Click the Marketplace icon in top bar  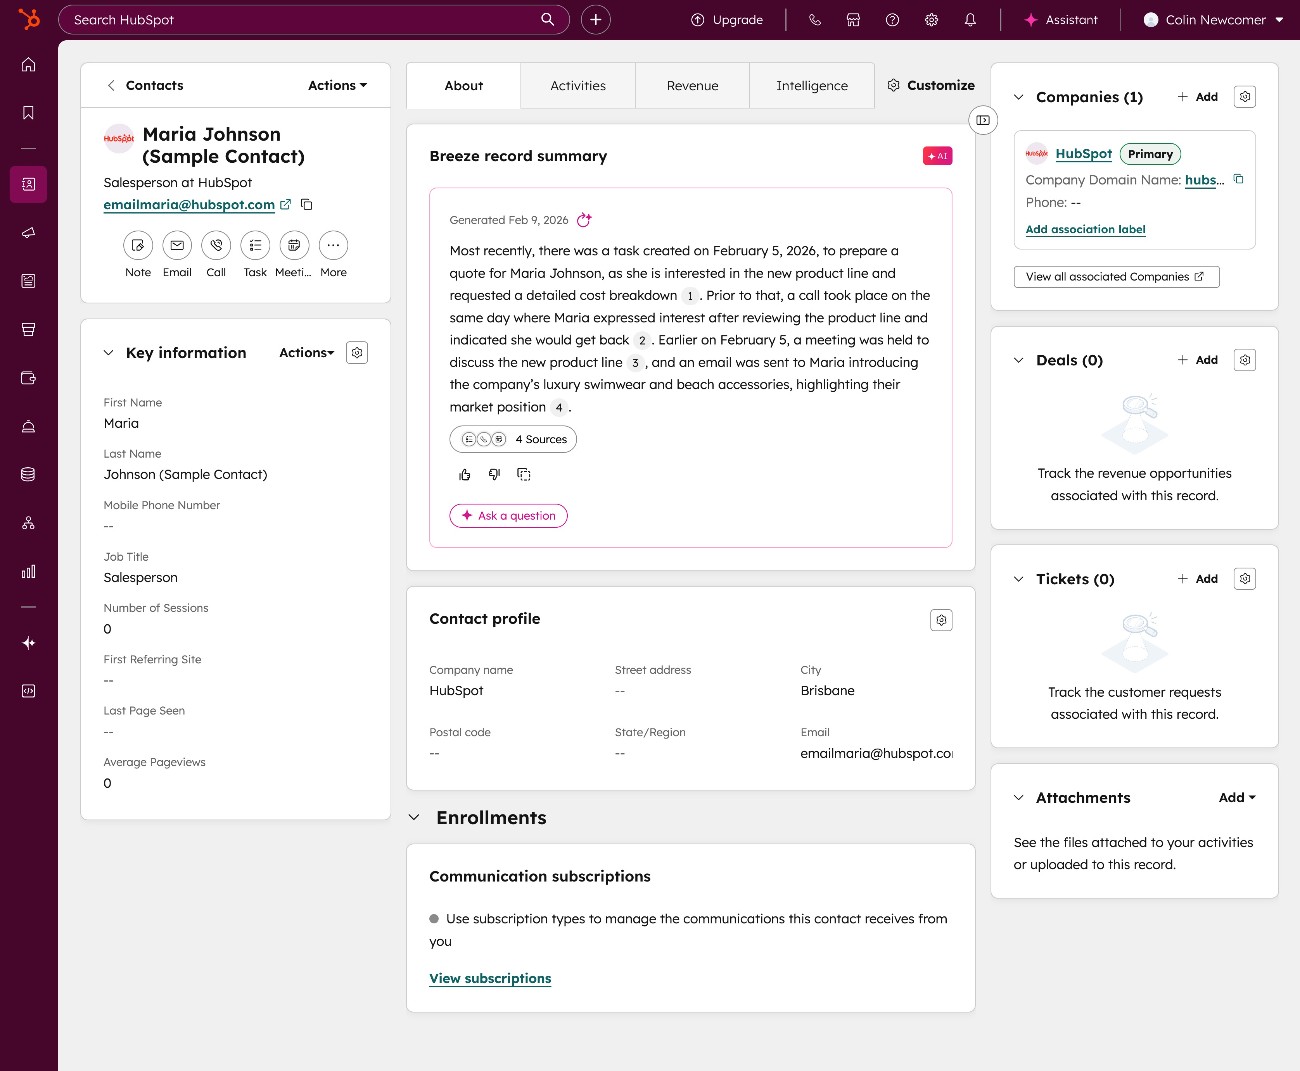(x=853, y=19)
